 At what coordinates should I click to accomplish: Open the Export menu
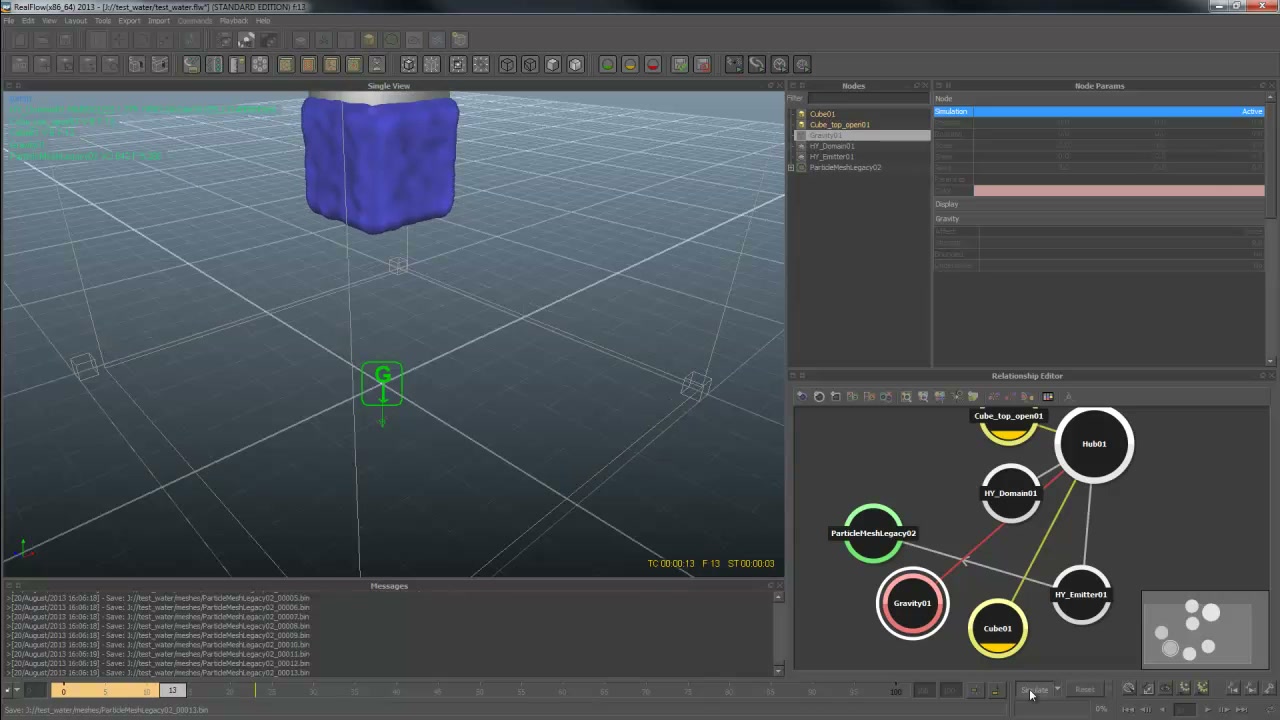click(x=129, y=21)
